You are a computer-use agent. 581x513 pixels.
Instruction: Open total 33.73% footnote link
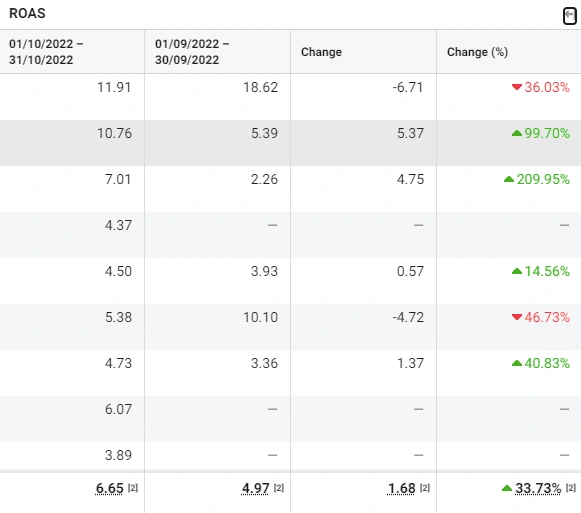tap(571, 488)
